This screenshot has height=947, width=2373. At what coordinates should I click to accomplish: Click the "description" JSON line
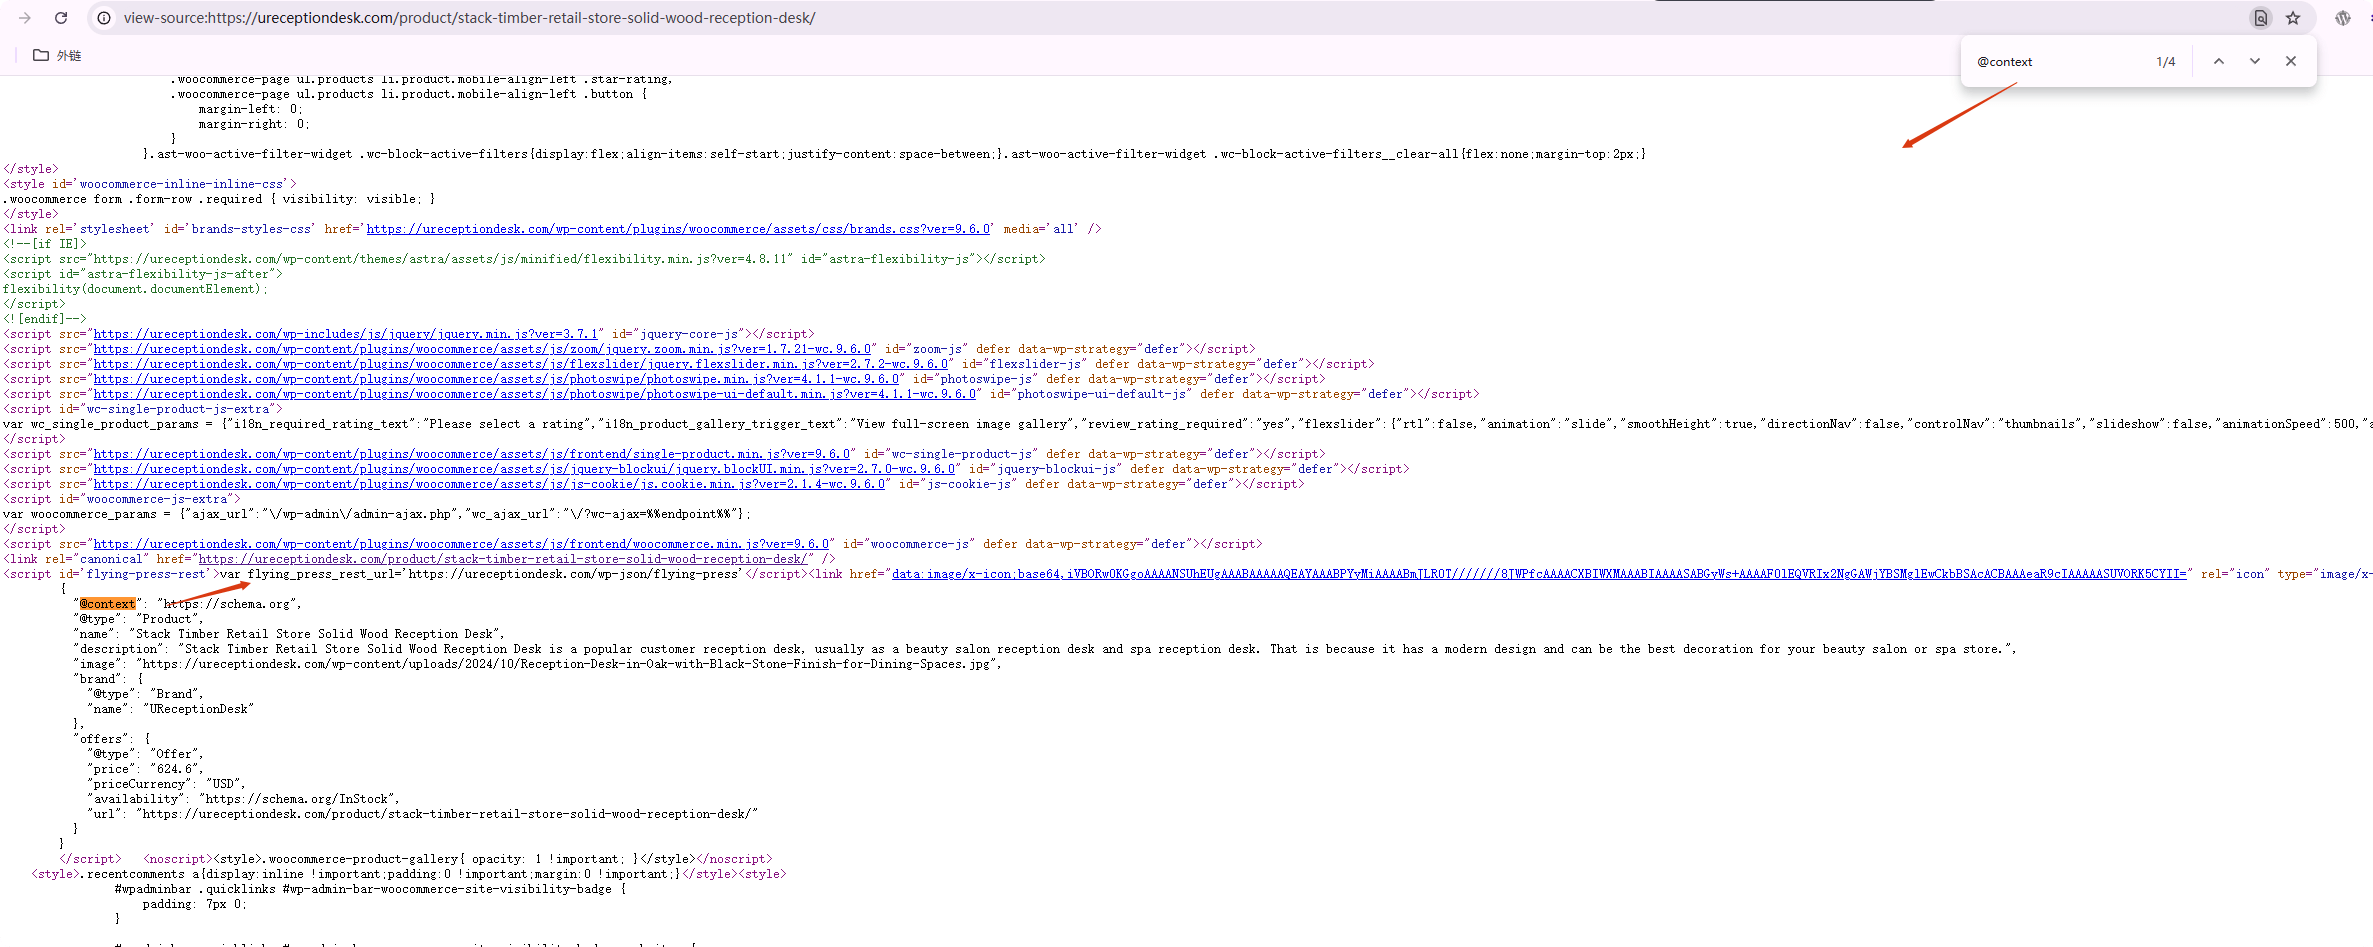pyautogui.click(x=1045, y=649)
